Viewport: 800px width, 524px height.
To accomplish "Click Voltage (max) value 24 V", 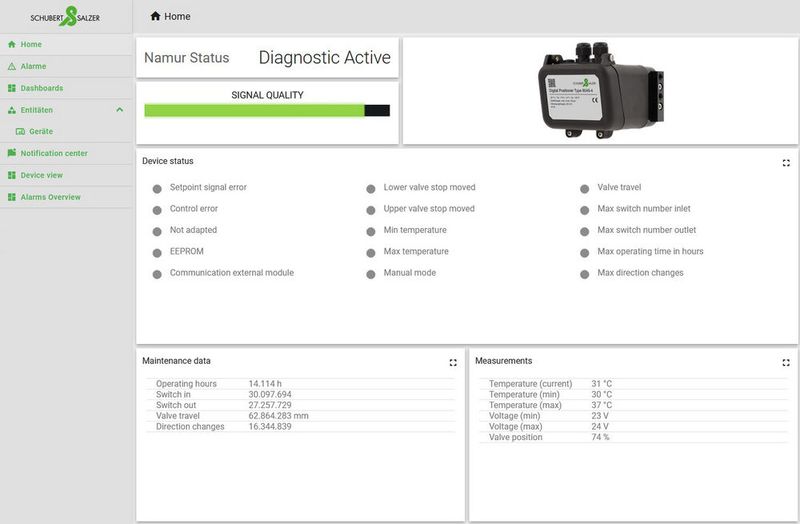I will point(600,427).
